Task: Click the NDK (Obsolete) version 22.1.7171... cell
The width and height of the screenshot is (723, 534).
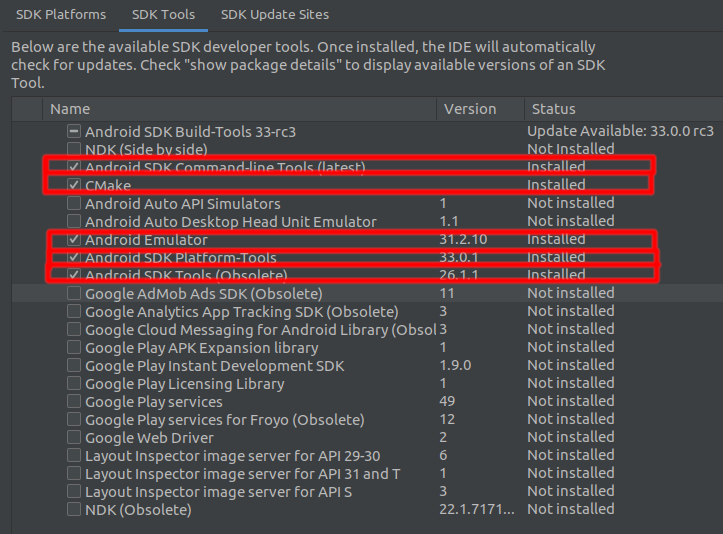Action: coord(477,509)
